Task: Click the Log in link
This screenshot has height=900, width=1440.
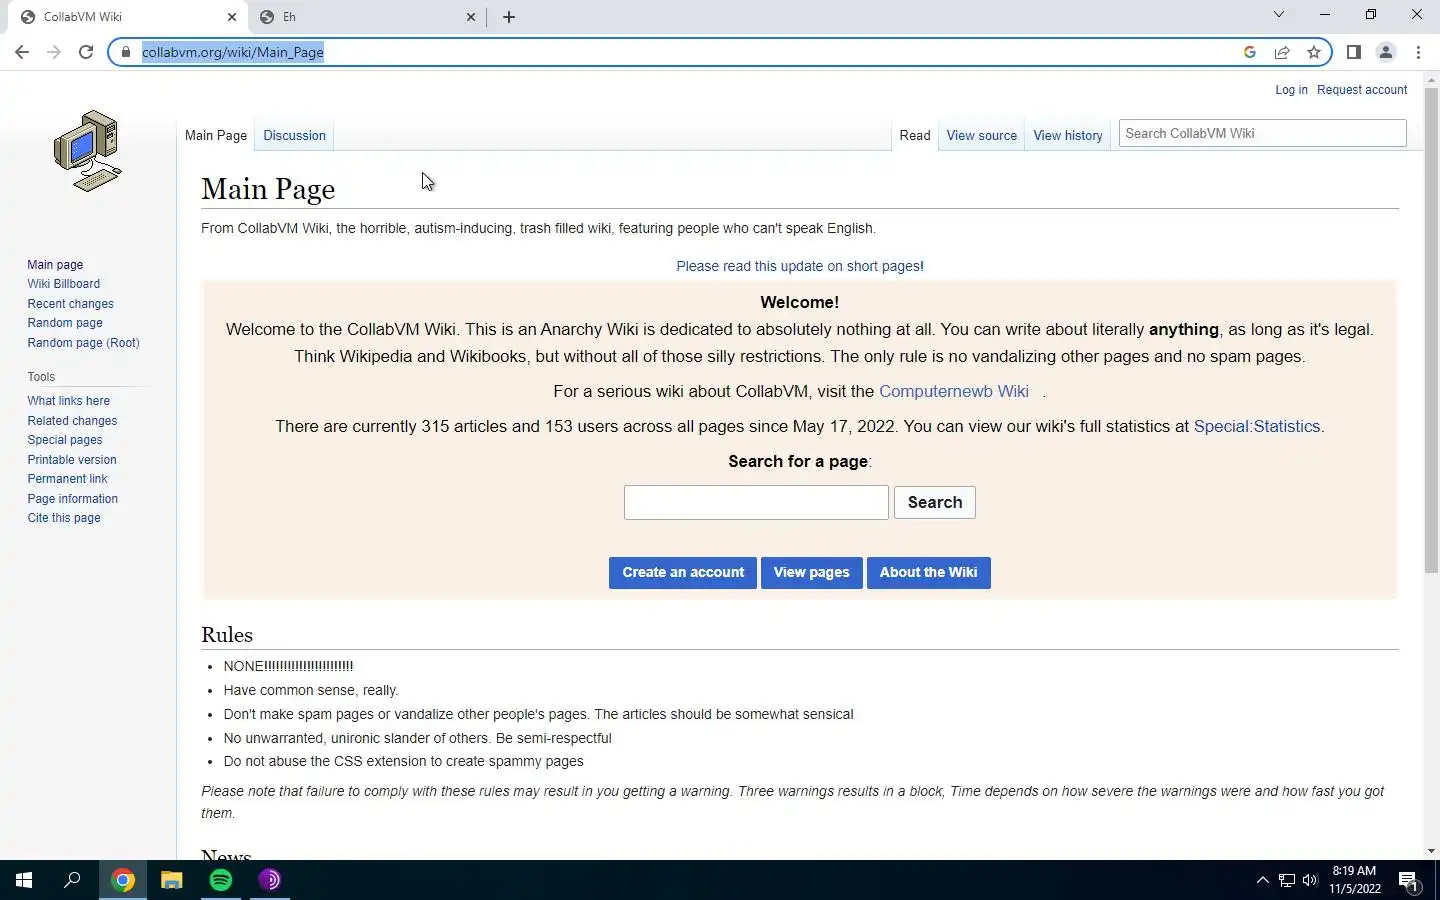Action: tap(1291, 90)
